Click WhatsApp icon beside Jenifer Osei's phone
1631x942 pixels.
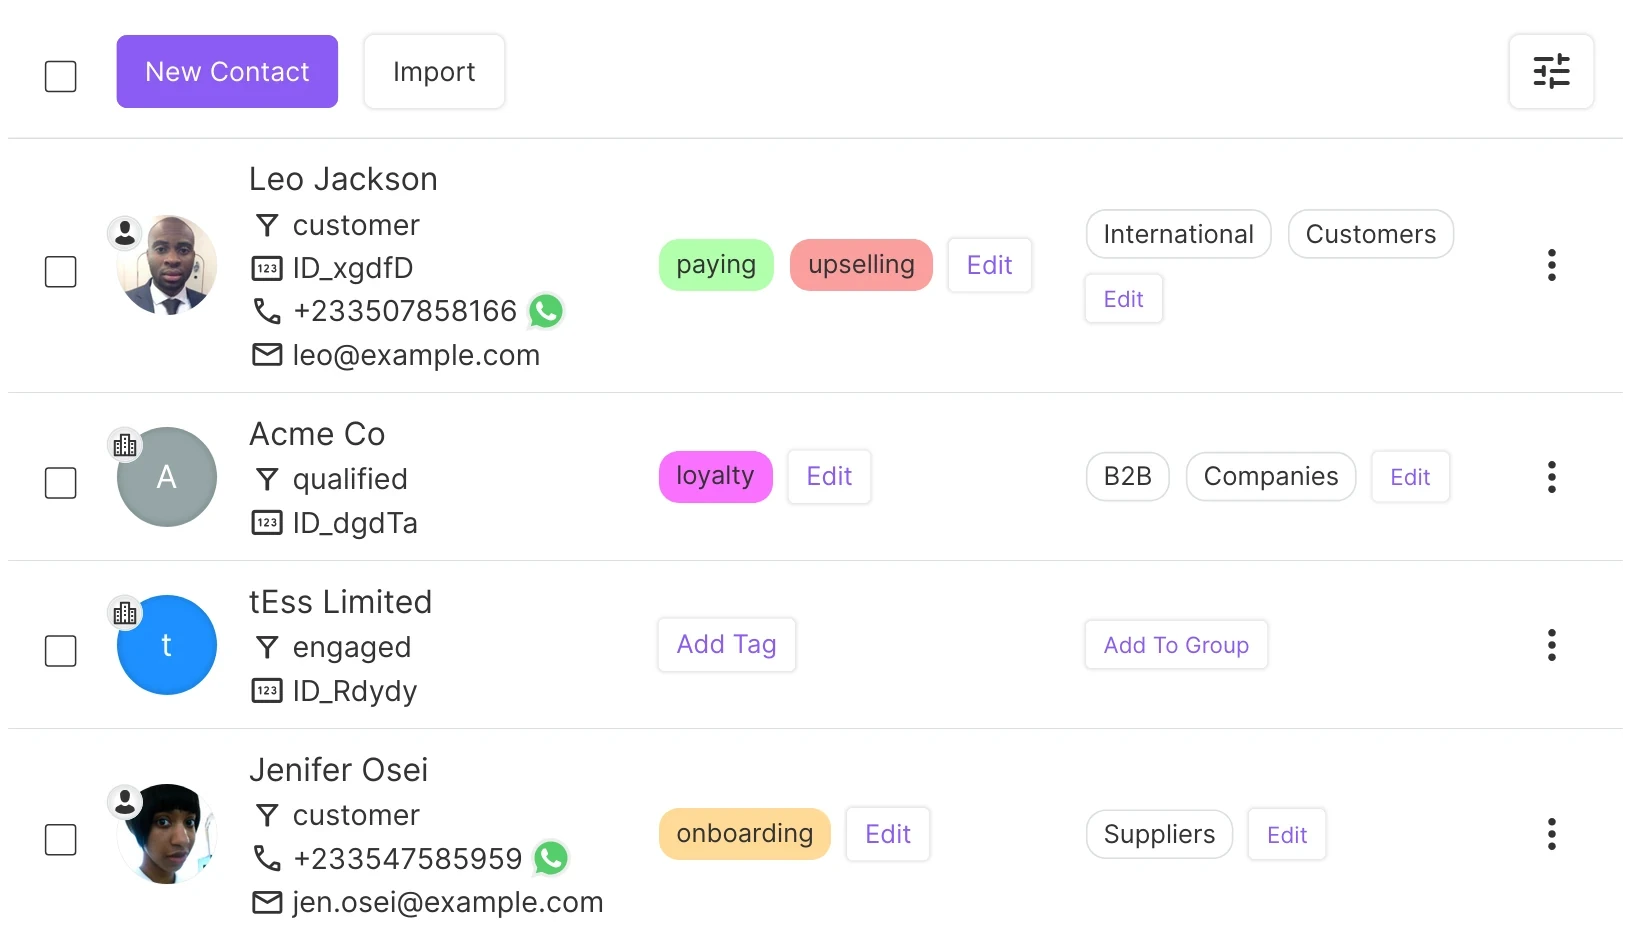coord(551,858)
